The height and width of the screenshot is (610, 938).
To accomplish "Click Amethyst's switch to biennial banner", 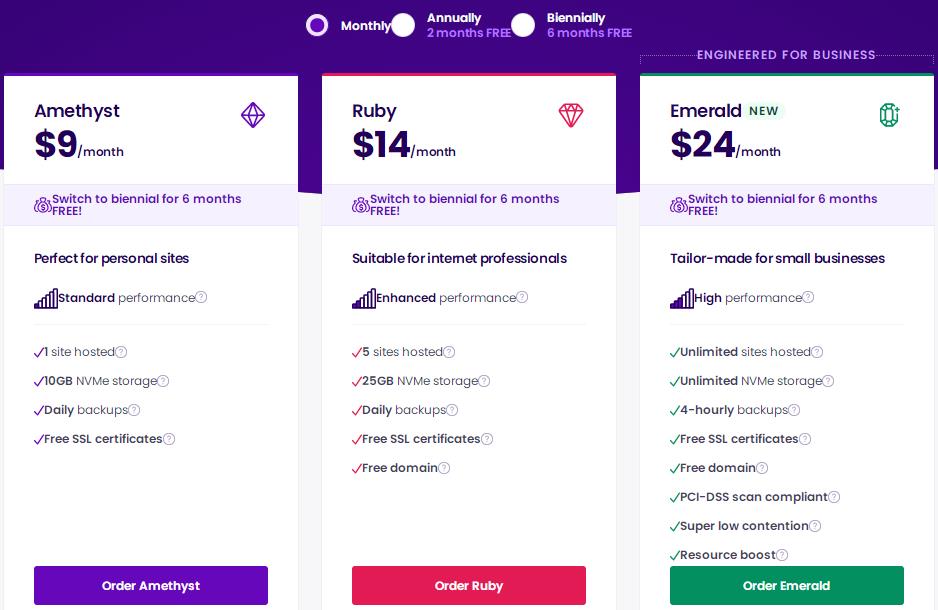I will click(x=151, y=205).
